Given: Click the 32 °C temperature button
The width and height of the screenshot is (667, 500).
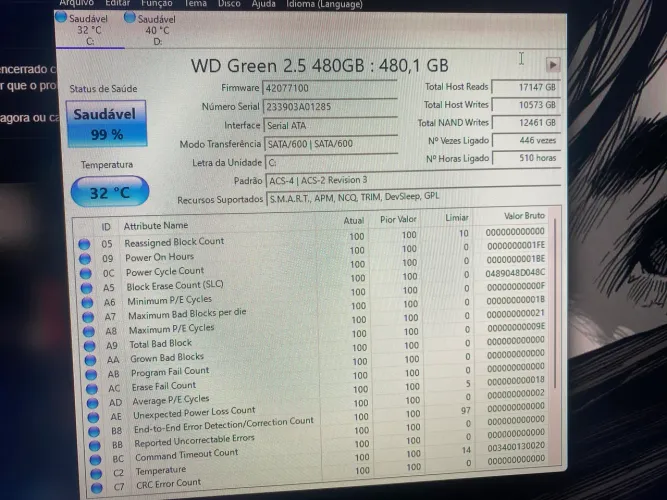Looking at the screenshot, I should (110, 192).
